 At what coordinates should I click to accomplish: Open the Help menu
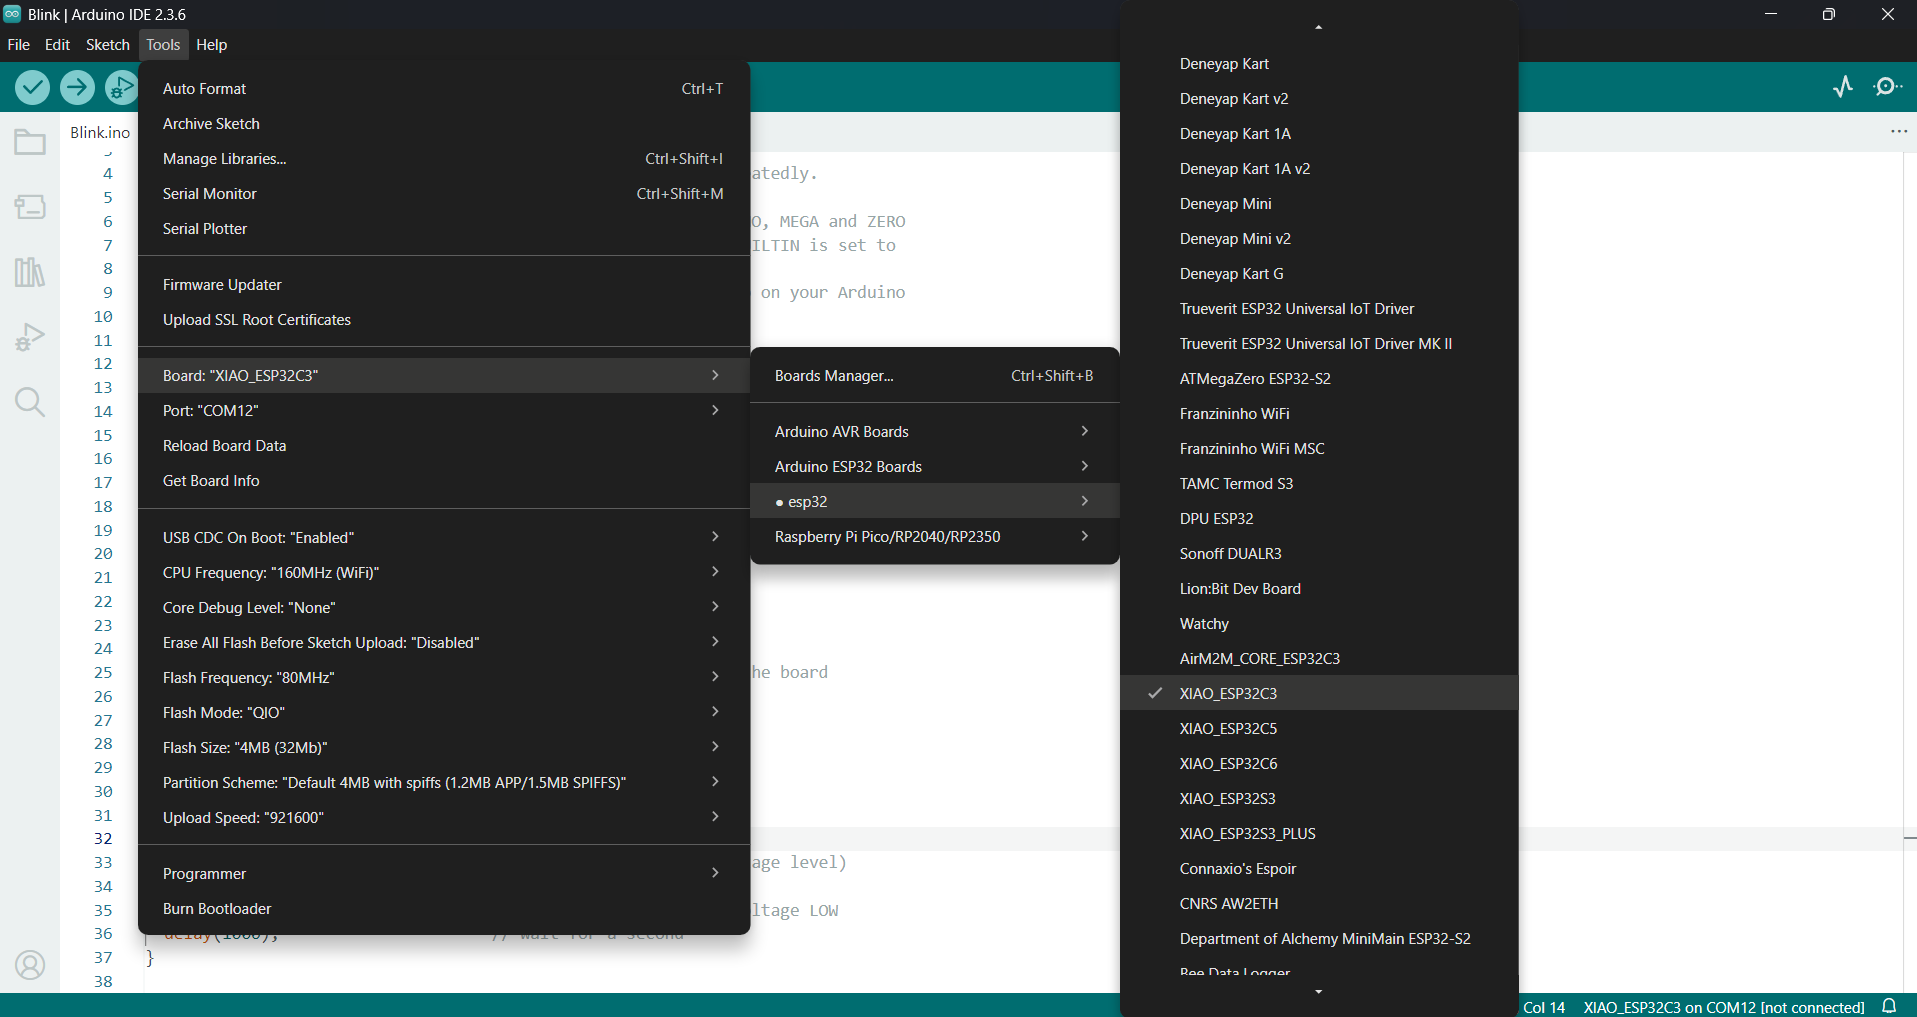click(x=211, y=44)
